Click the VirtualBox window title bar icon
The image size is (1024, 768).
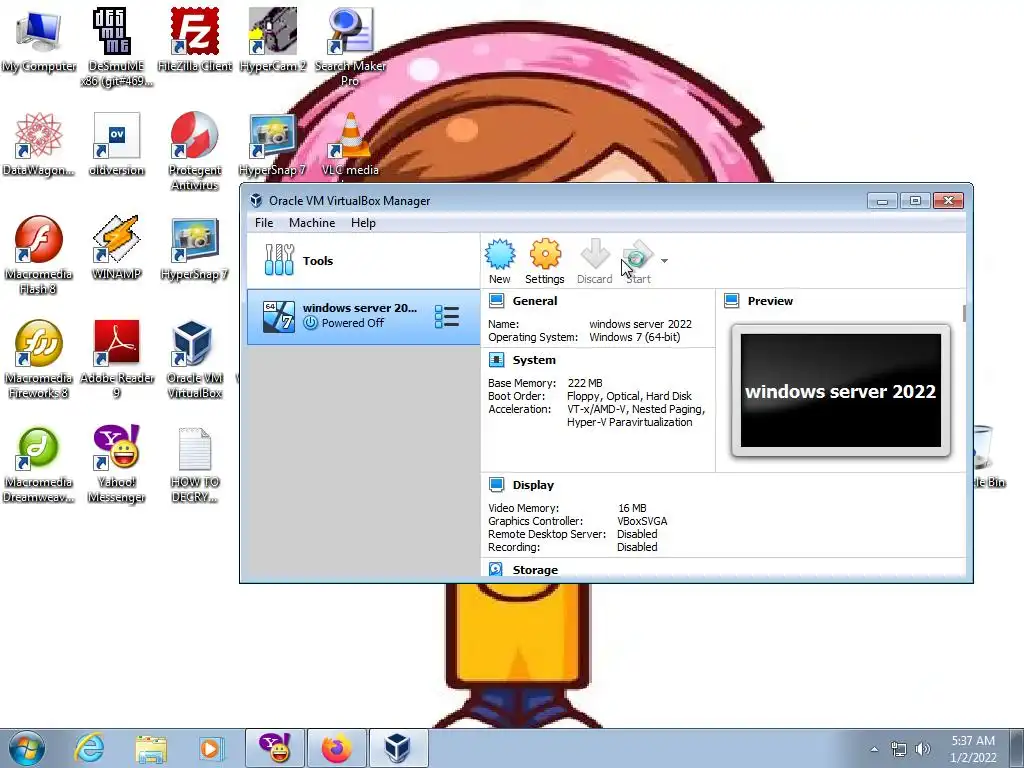coord(257,200)
